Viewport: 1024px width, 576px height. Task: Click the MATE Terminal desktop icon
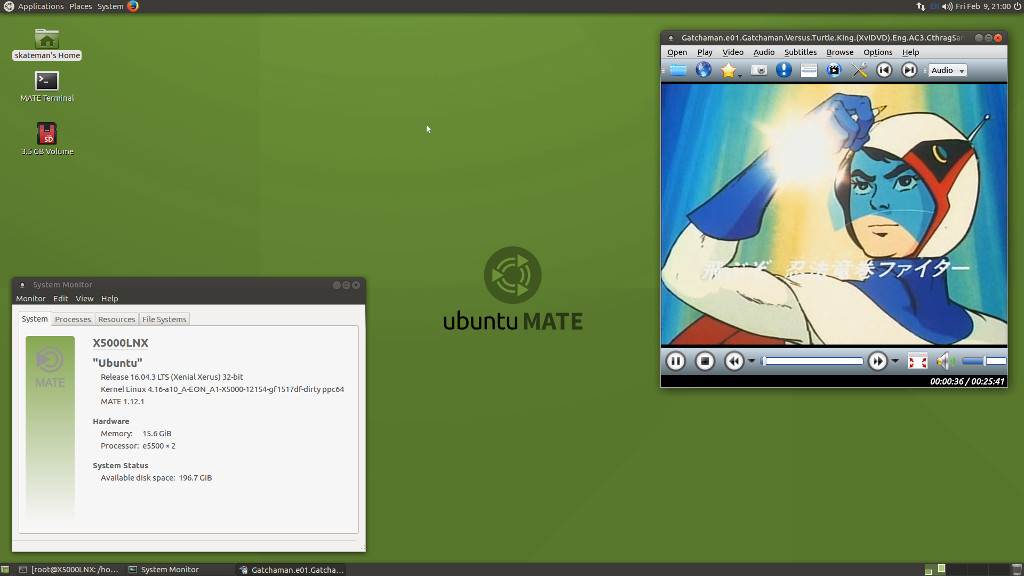click(46, 86)
